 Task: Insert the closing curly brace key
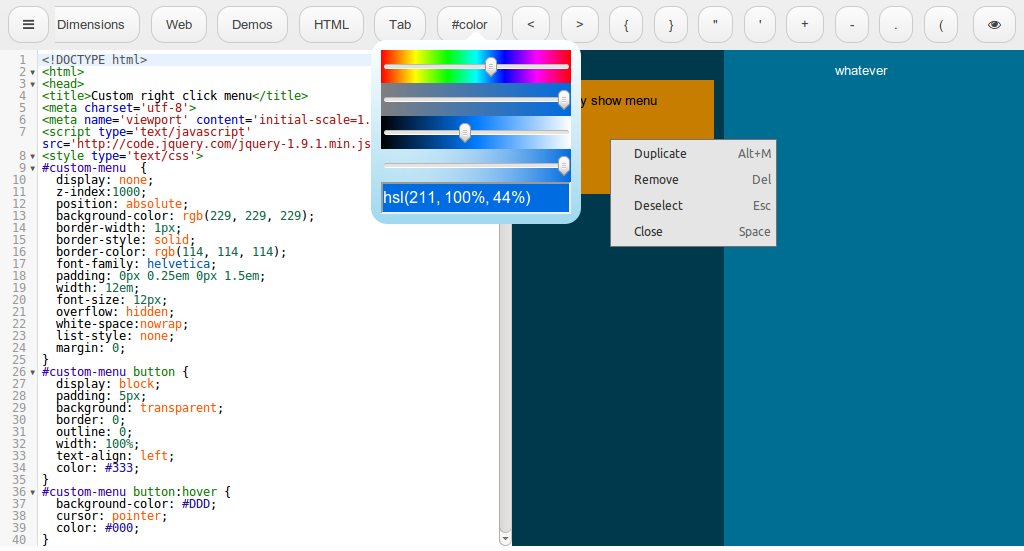[x=671, y=25]
